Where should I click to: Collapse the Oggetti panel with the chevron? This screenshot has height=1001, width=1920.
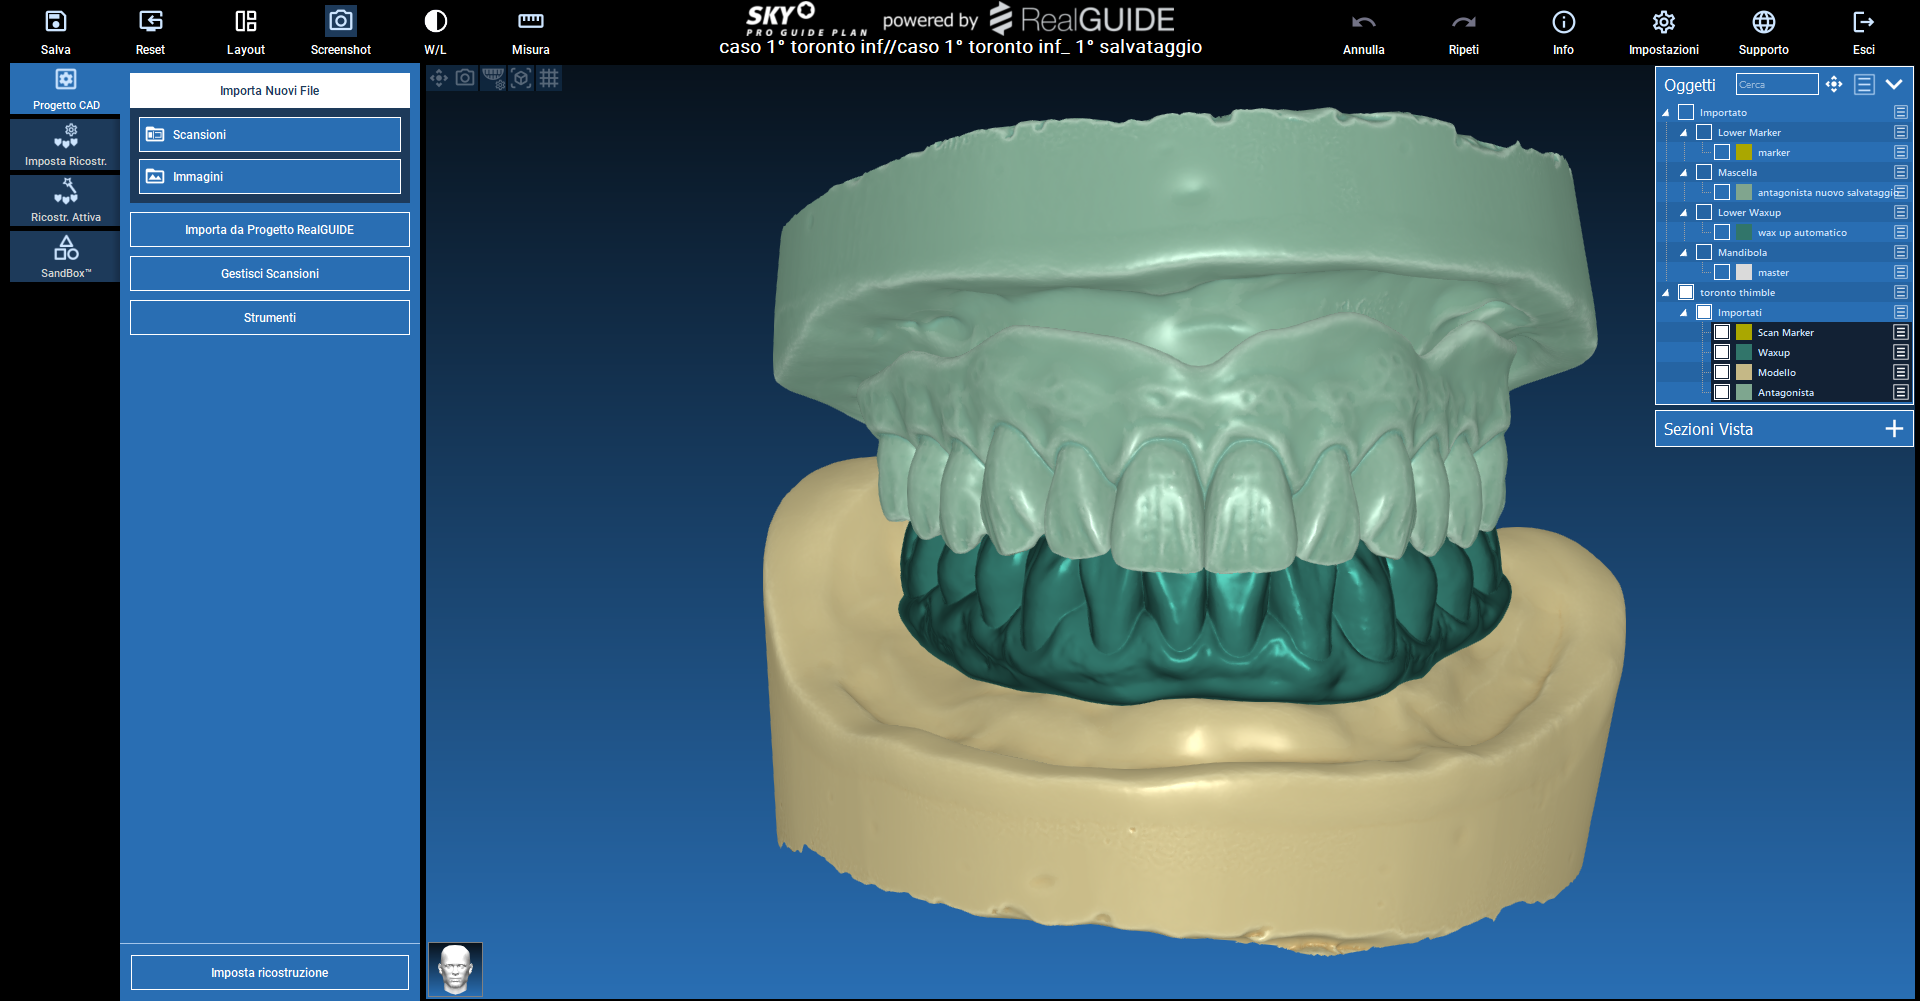click(x=1894, y=85)
